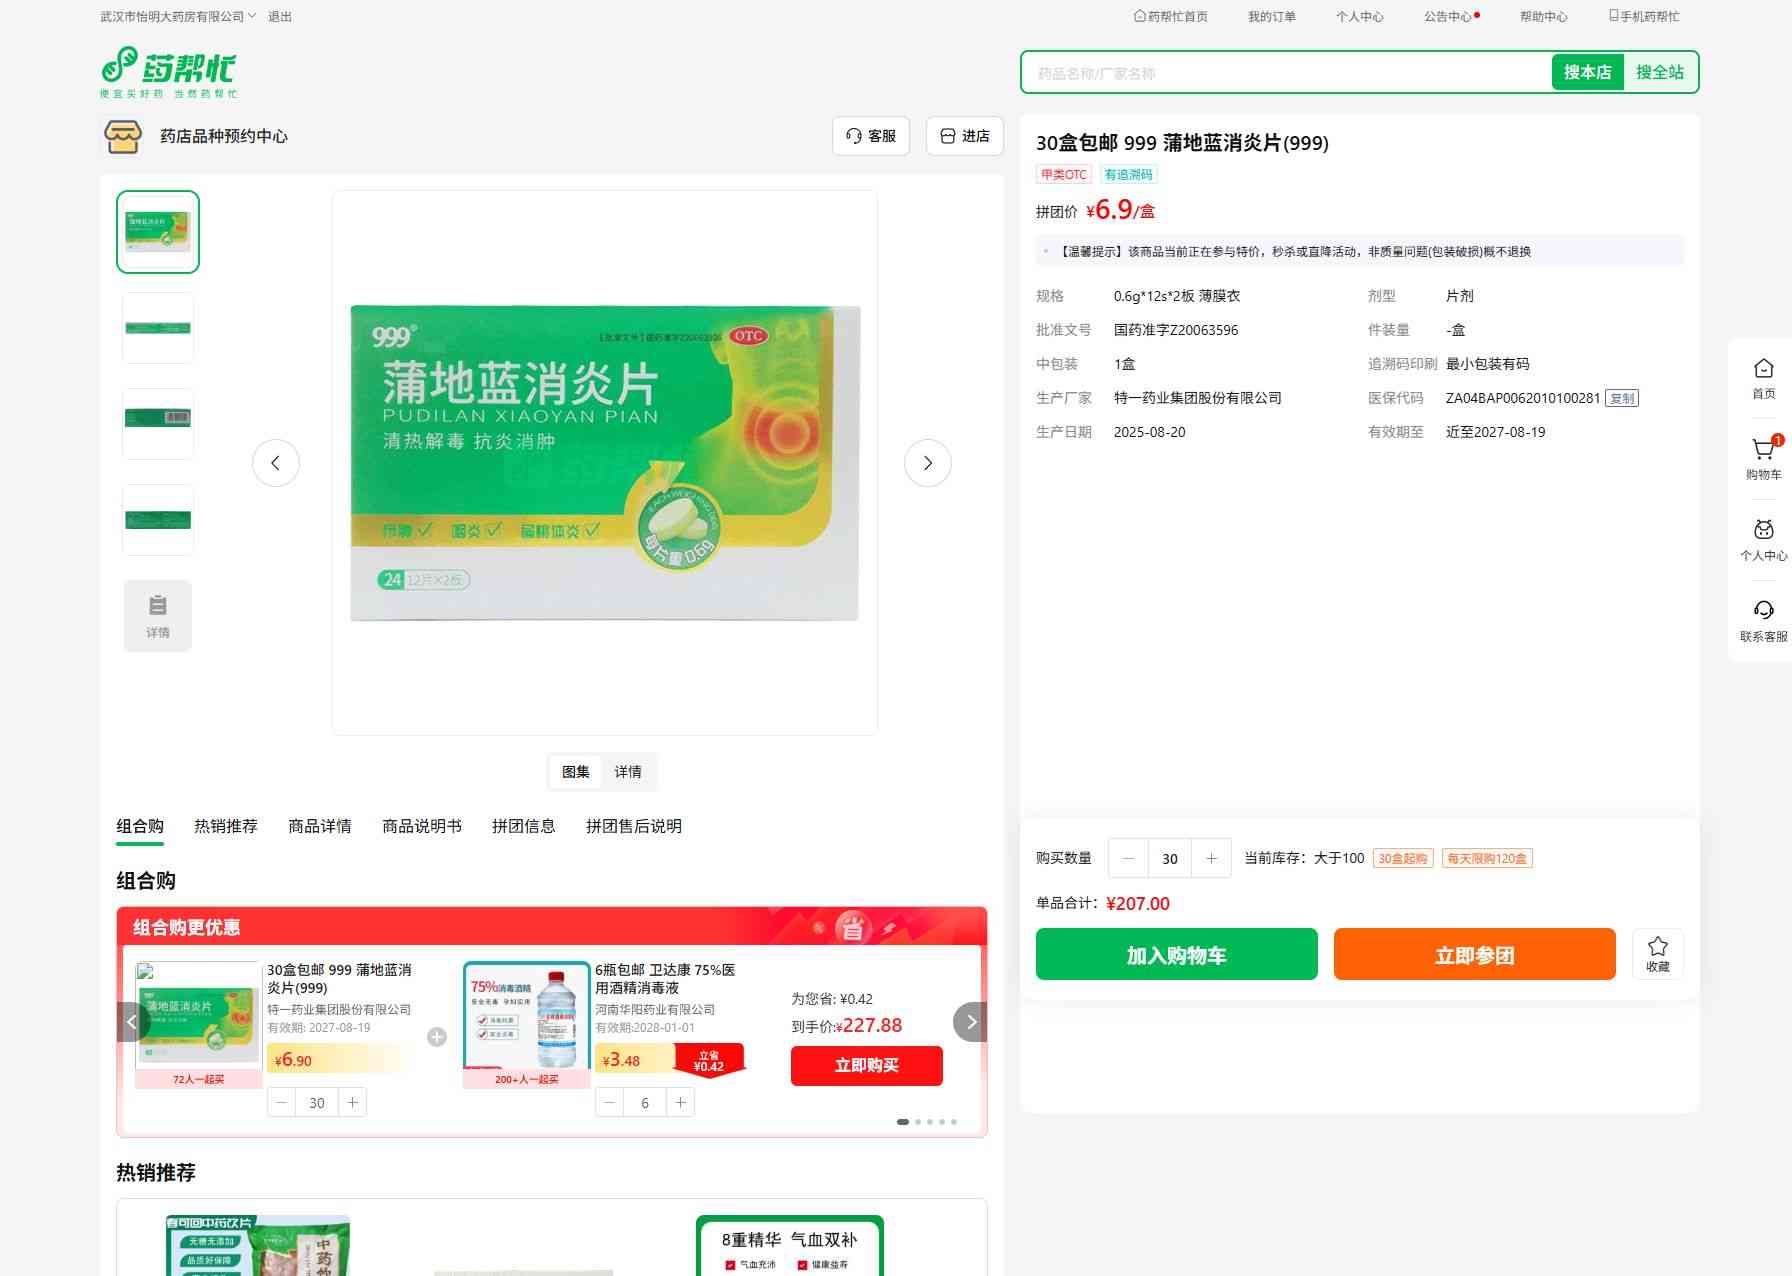Click the store icon beside 药店品种预约中心
Image resolution: width=1792 pixels, height=1276 pixels.
pos(123,136)
